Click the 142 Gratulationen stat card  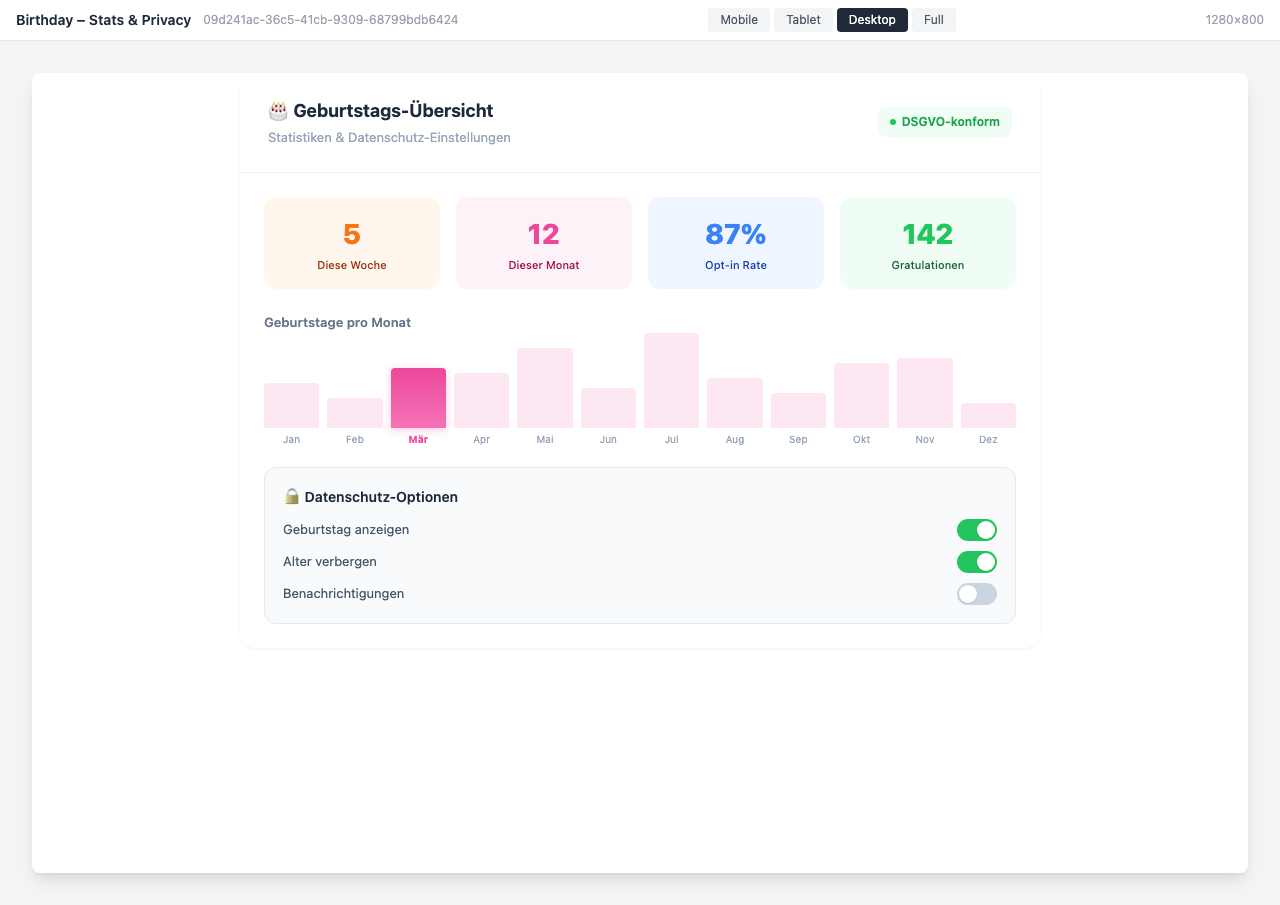click(x=927, y=242)
